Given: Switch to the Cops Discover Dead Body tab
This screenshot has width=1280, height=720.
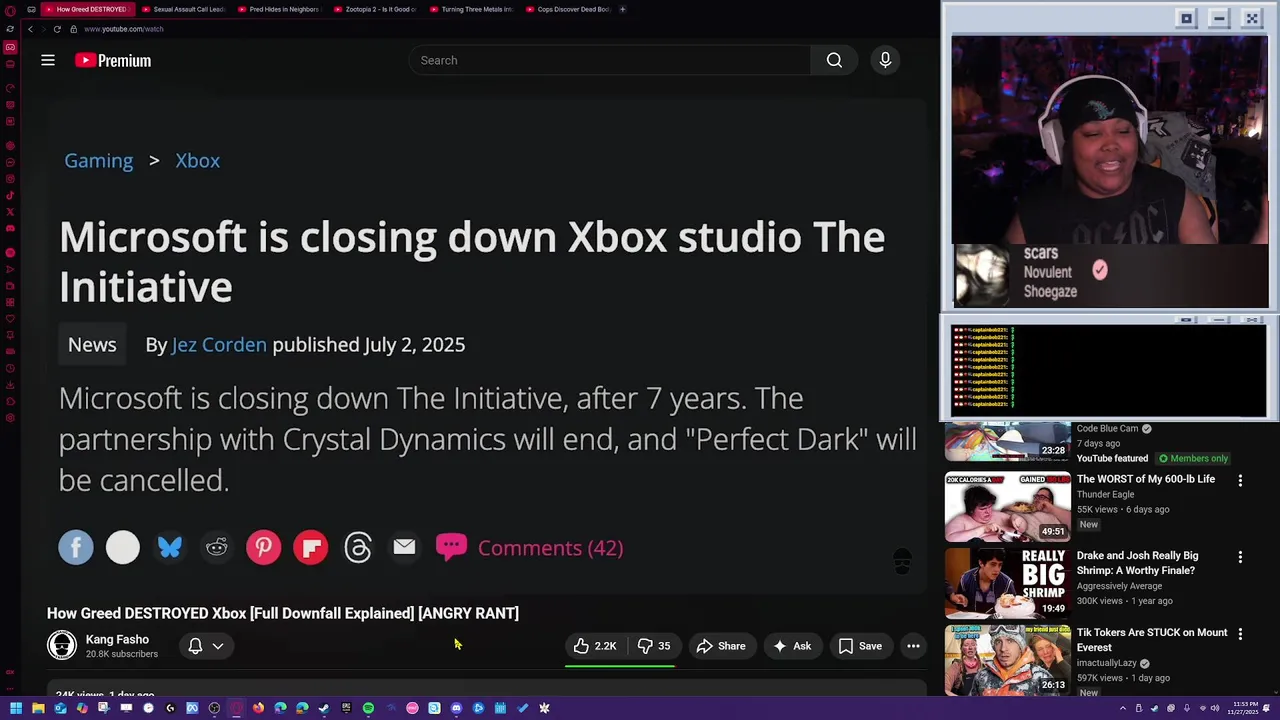Looking at the screenshot, I should 567,9.
